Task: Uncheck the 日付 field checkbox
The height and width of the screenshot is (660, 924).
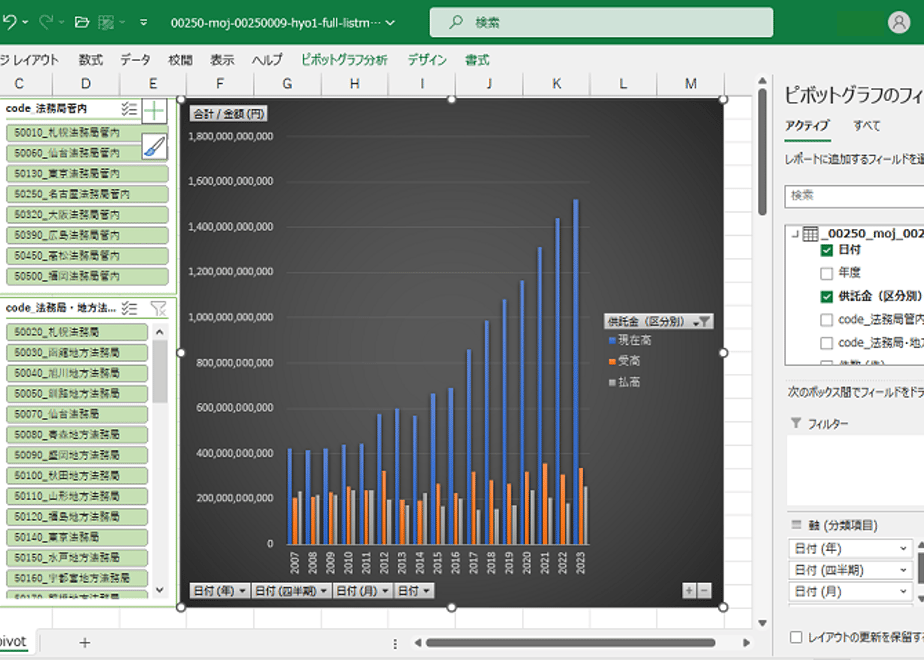Action: (x=827, y=250)
